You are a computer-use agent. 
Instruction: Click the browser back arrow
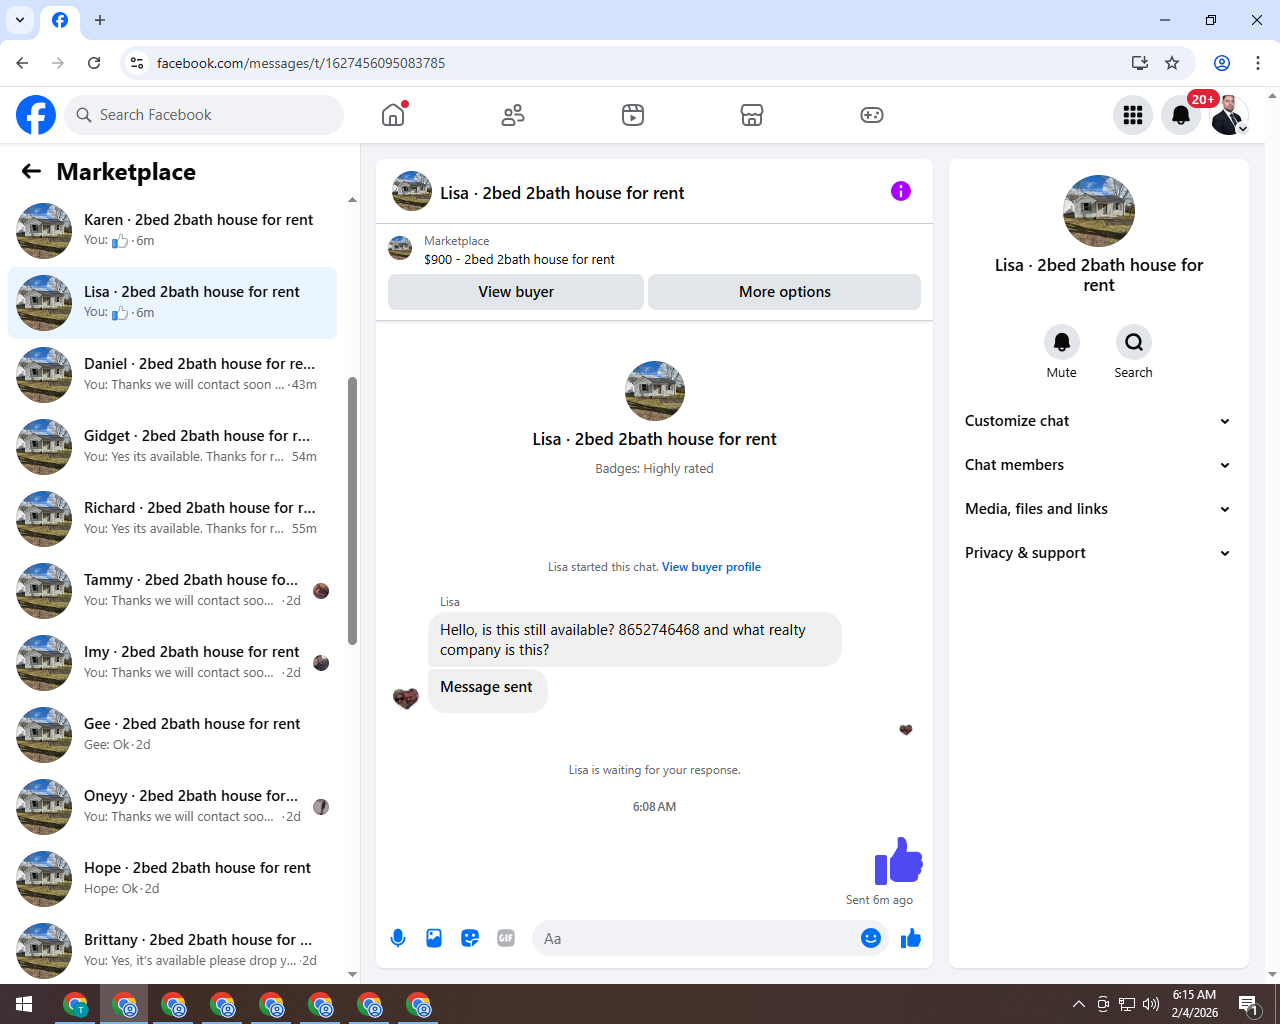point(22,63)
